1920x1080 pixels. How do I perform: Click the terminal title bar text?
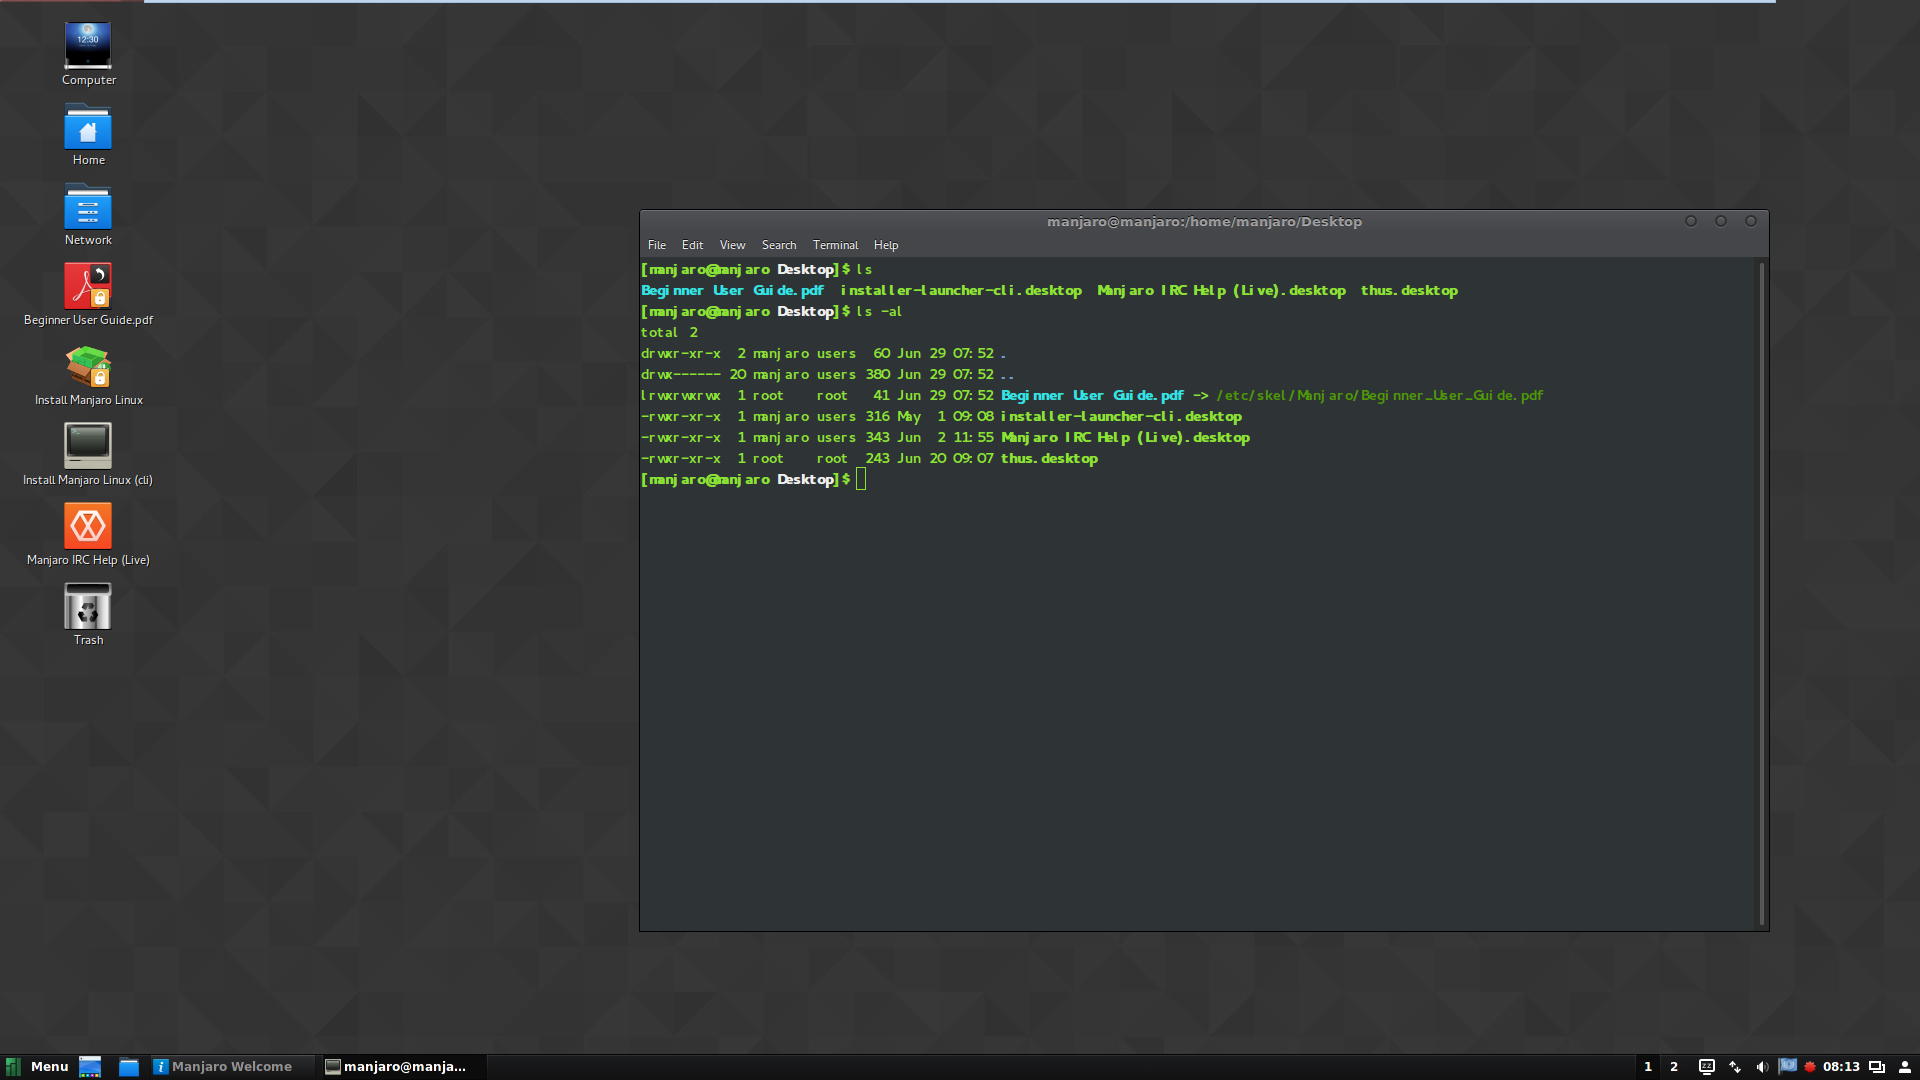click(x=1204, y=222)
